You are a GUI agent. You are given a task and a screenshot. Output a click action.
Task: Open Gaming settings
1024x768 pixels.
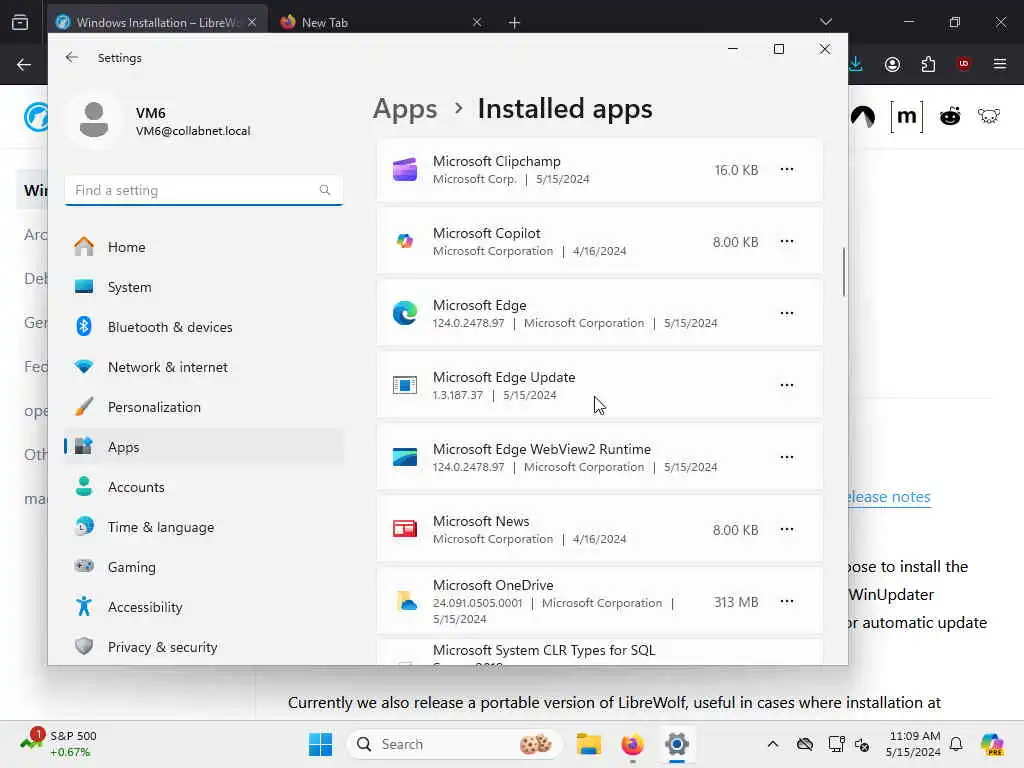pos(204,567)
